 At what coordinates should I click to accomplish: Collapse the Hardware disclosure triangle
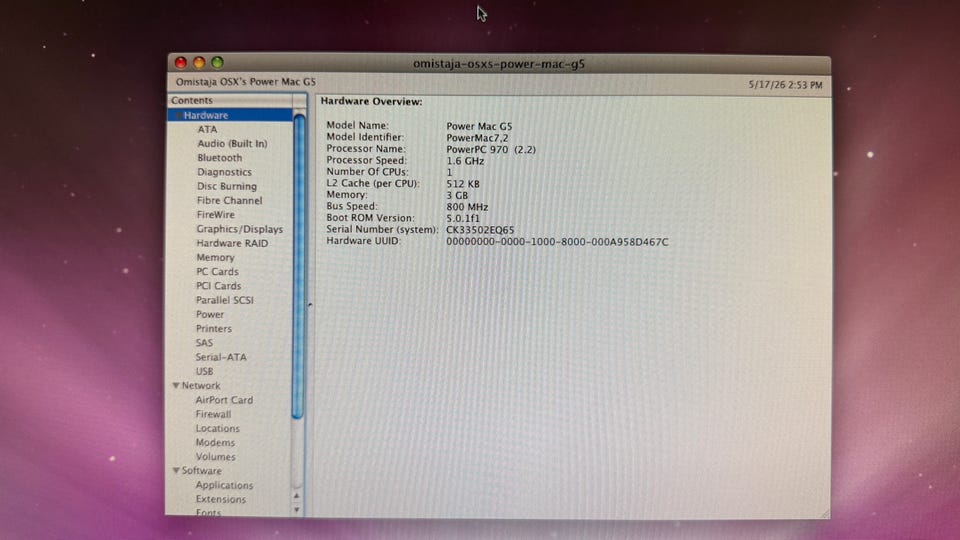pos(178,115)
